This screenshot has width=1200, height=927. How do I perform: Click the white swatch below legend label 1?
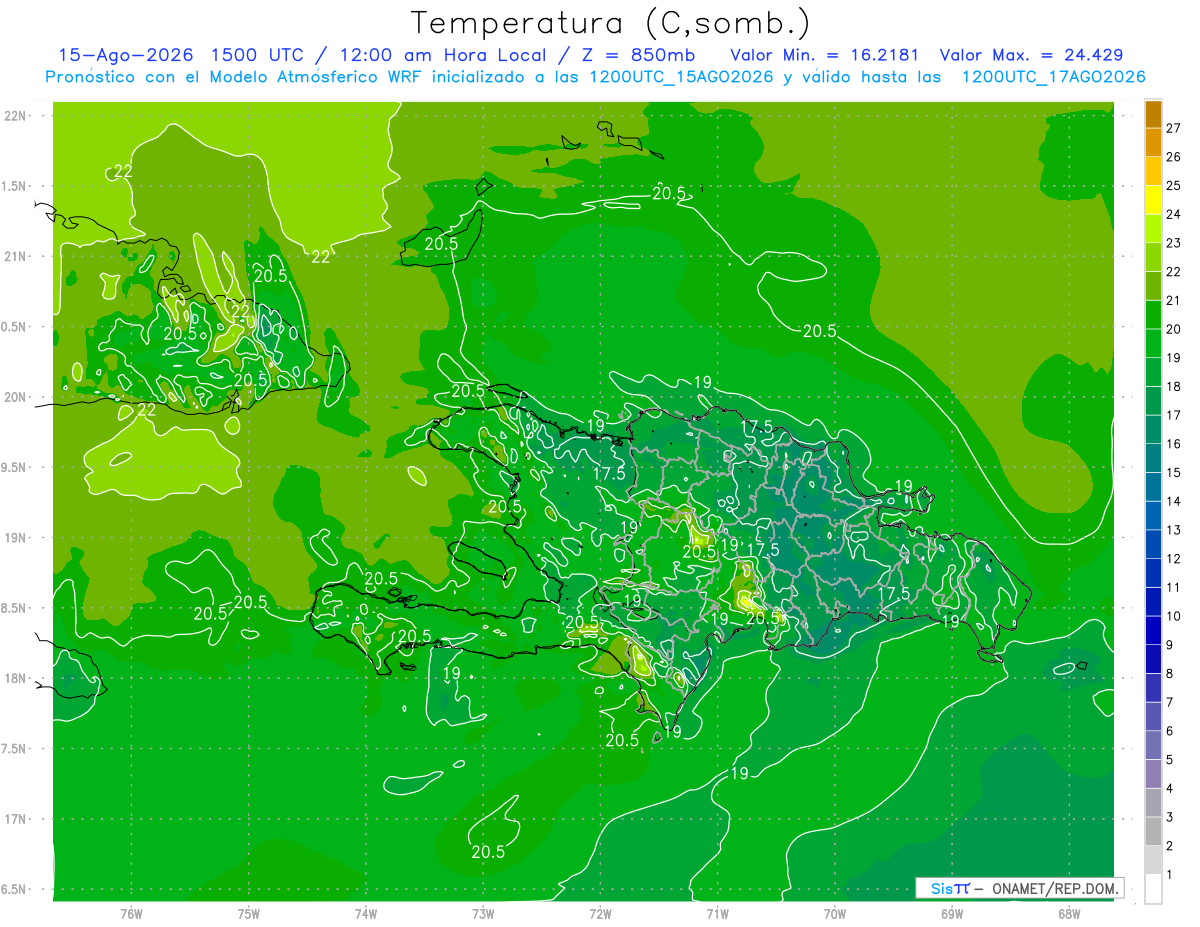(1153, 888)
